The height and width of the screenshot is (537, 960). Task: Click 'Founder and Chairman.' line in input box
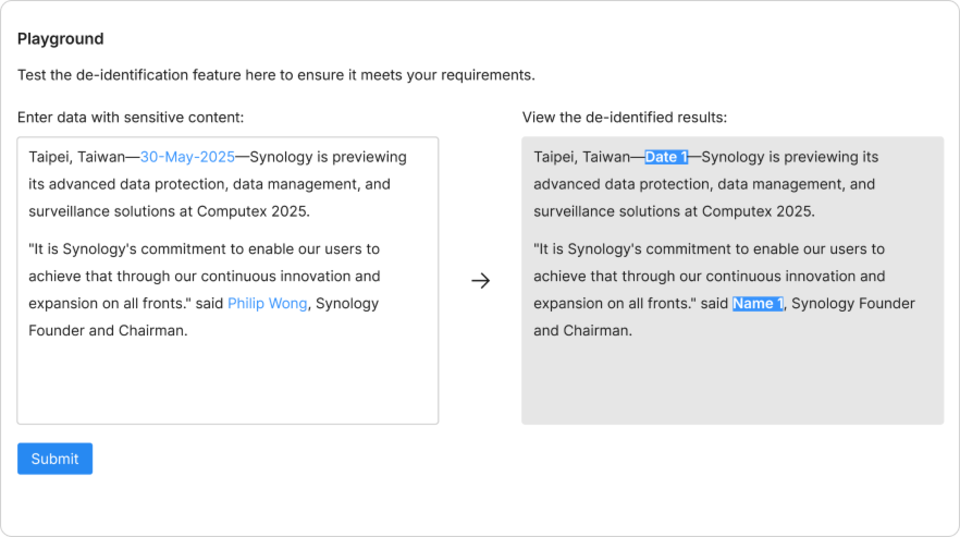pos(107,330)
